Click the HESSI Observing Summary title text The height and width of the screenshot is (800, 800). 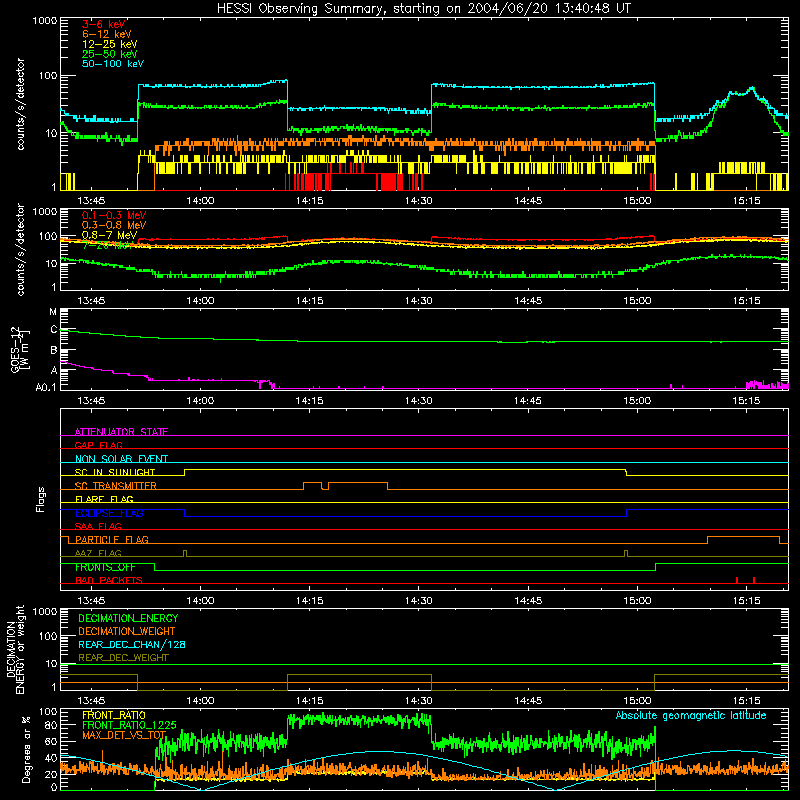coord(424,9)
